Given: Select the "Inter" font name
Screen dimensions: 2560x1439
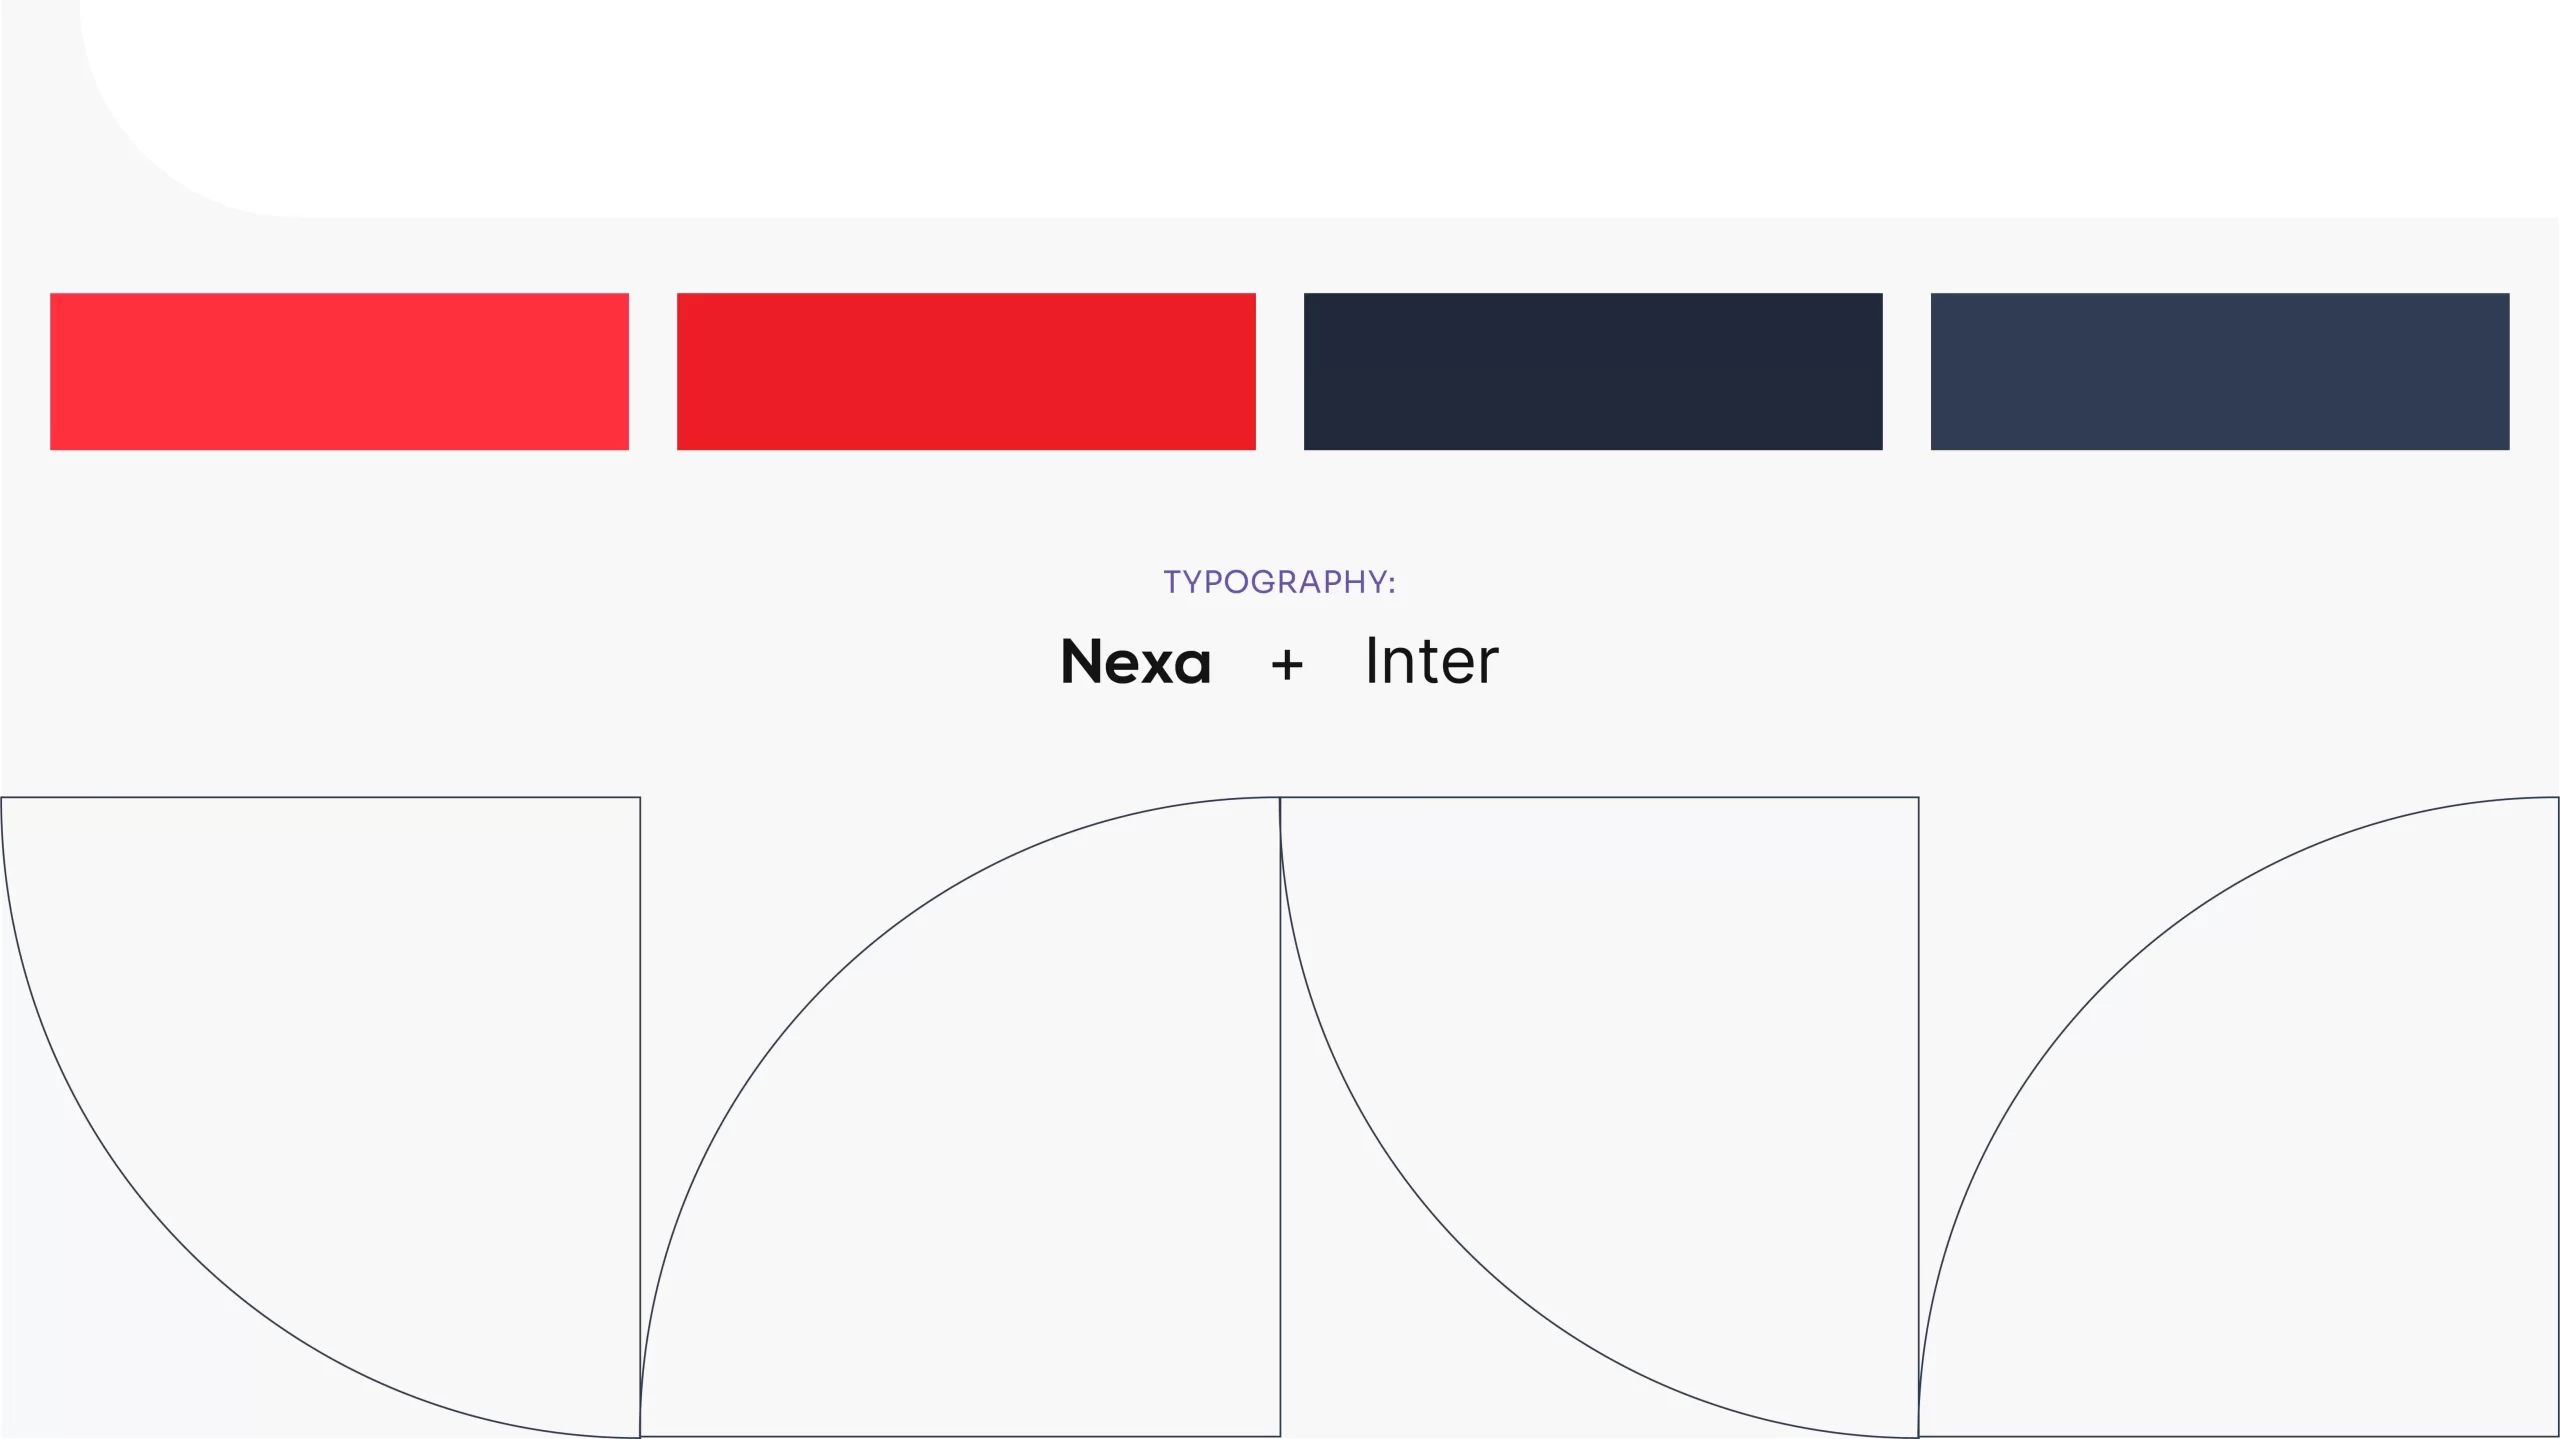Looking at the screenshot, I should tap(1431, 662).
